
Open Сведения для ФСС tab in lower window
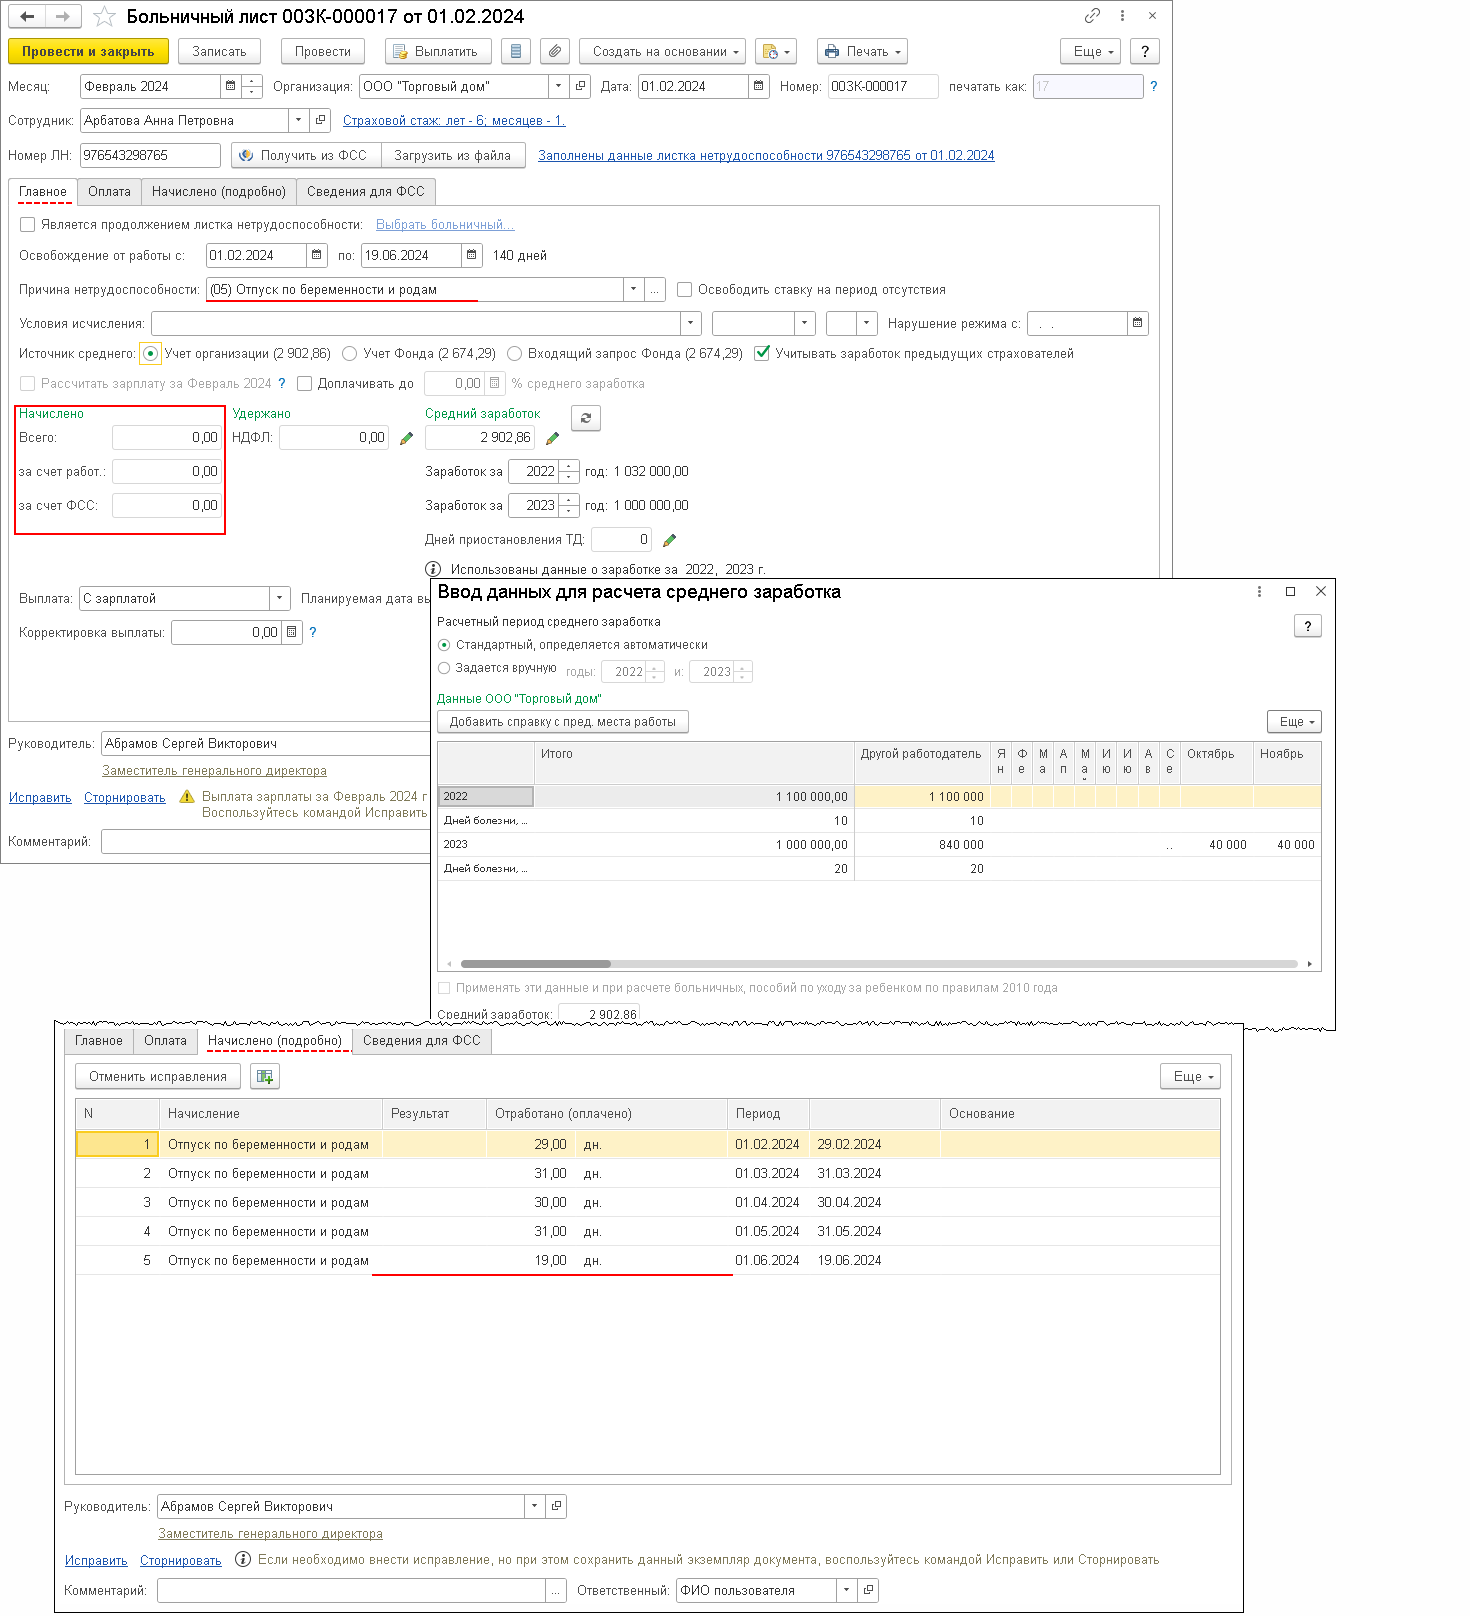(422, 1041)
